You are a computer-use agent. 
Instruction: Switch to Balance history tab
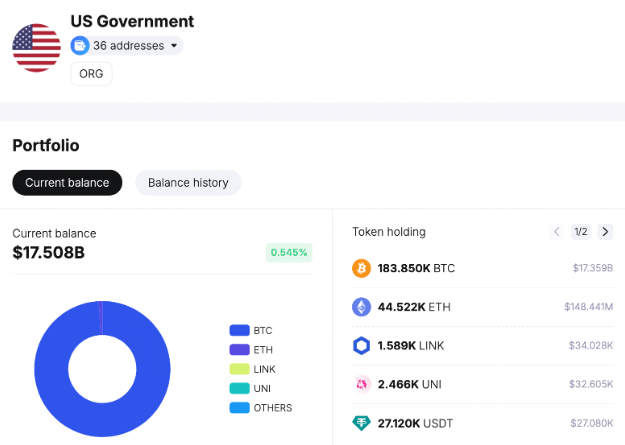click(188, 183)
